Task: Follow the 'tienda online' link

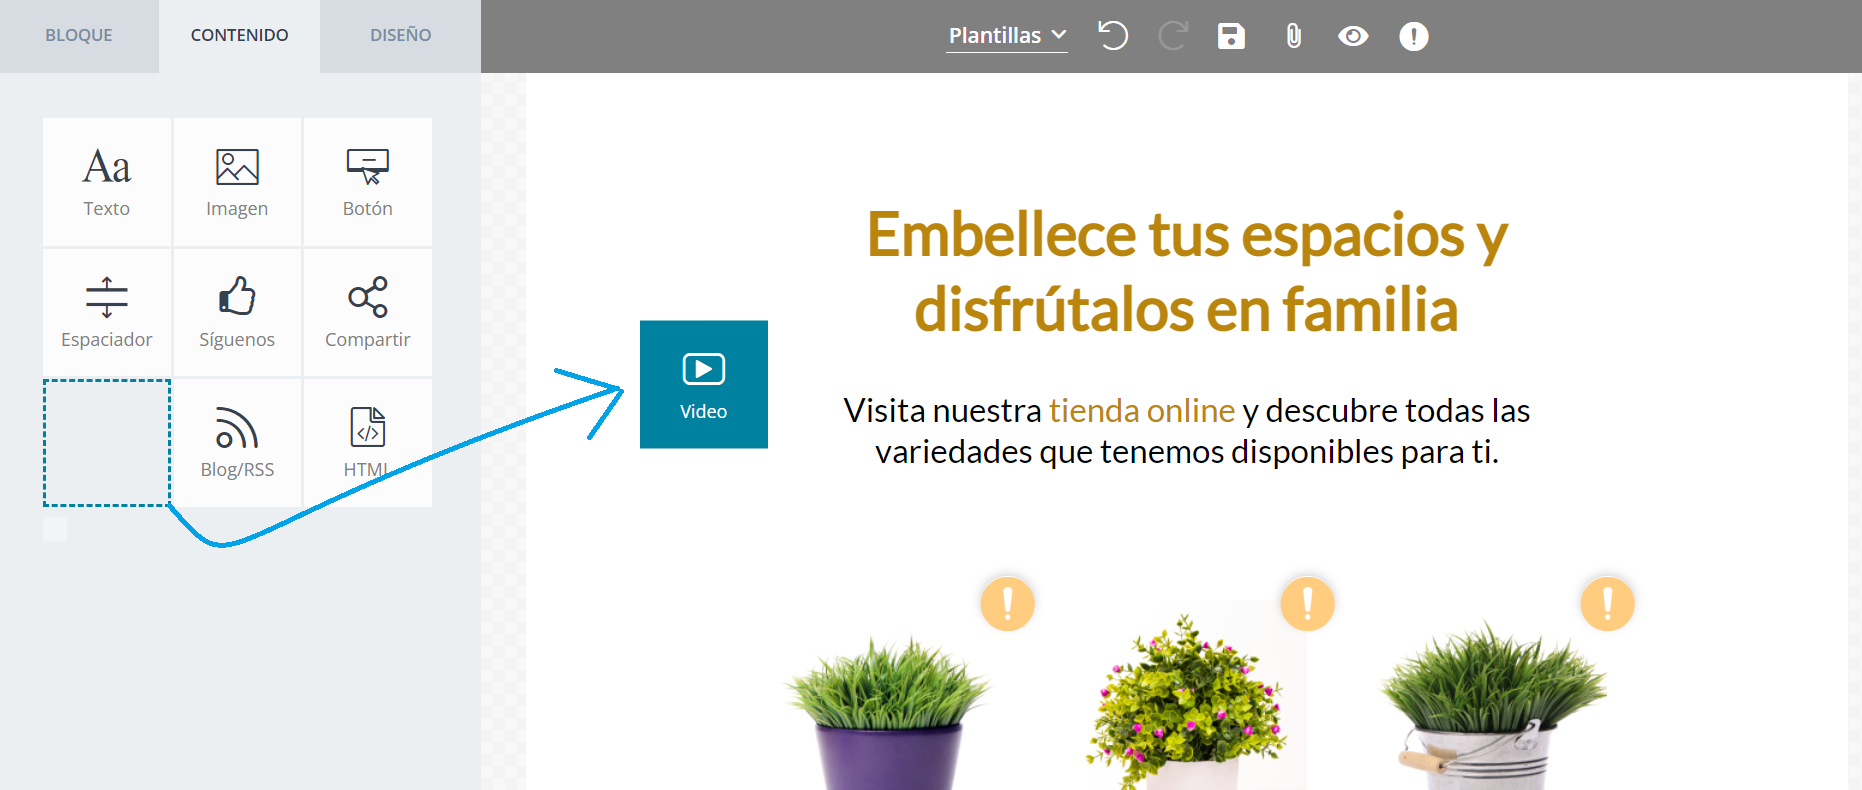Action: click(x=1142, y=411)
